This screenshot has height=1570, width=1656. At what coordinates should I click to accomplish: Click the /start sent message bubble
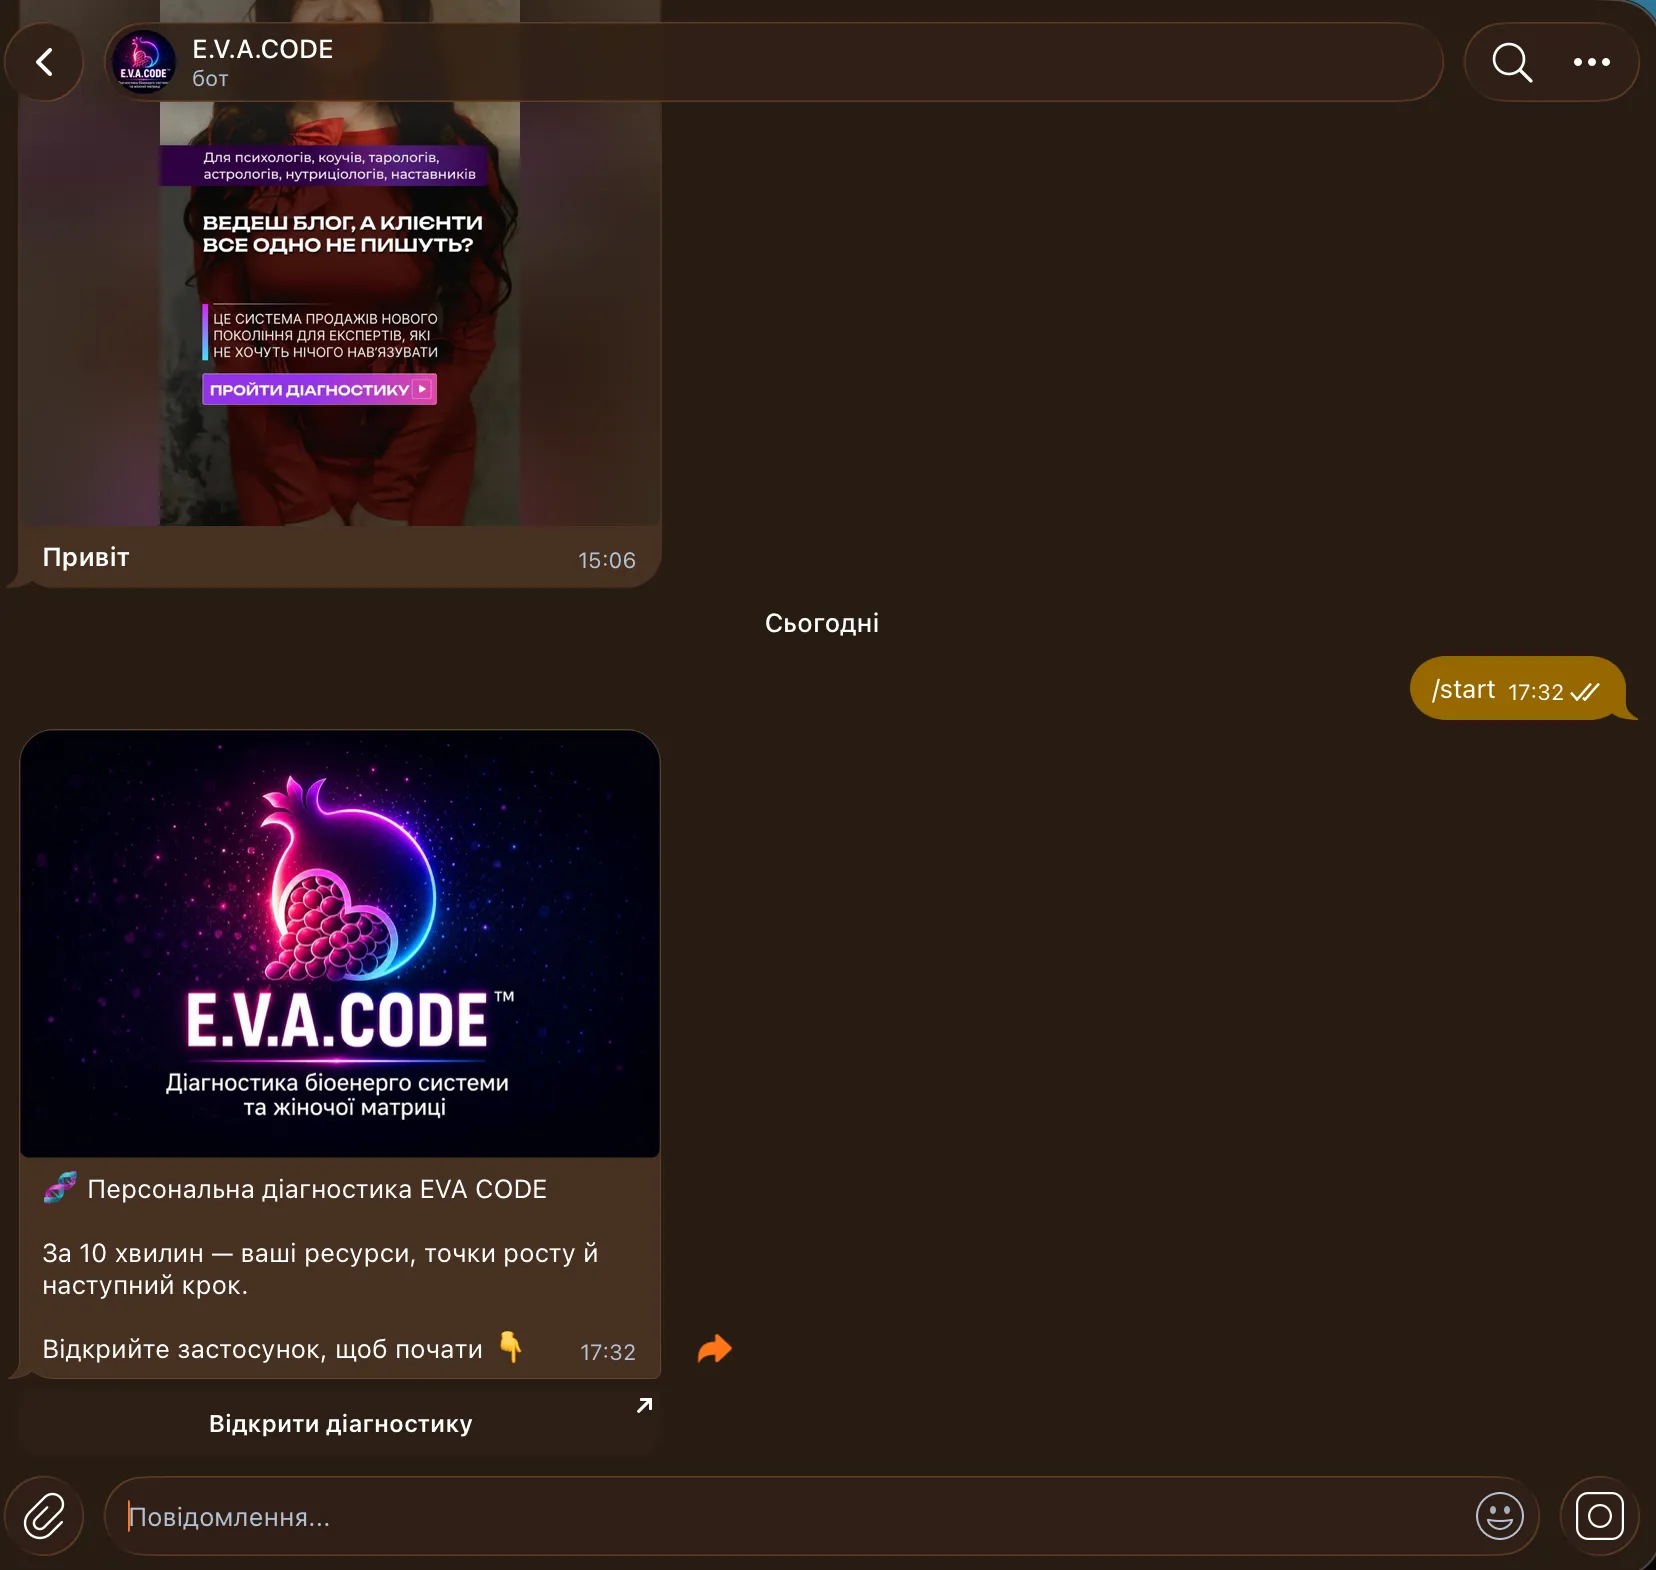point(1517,689)
